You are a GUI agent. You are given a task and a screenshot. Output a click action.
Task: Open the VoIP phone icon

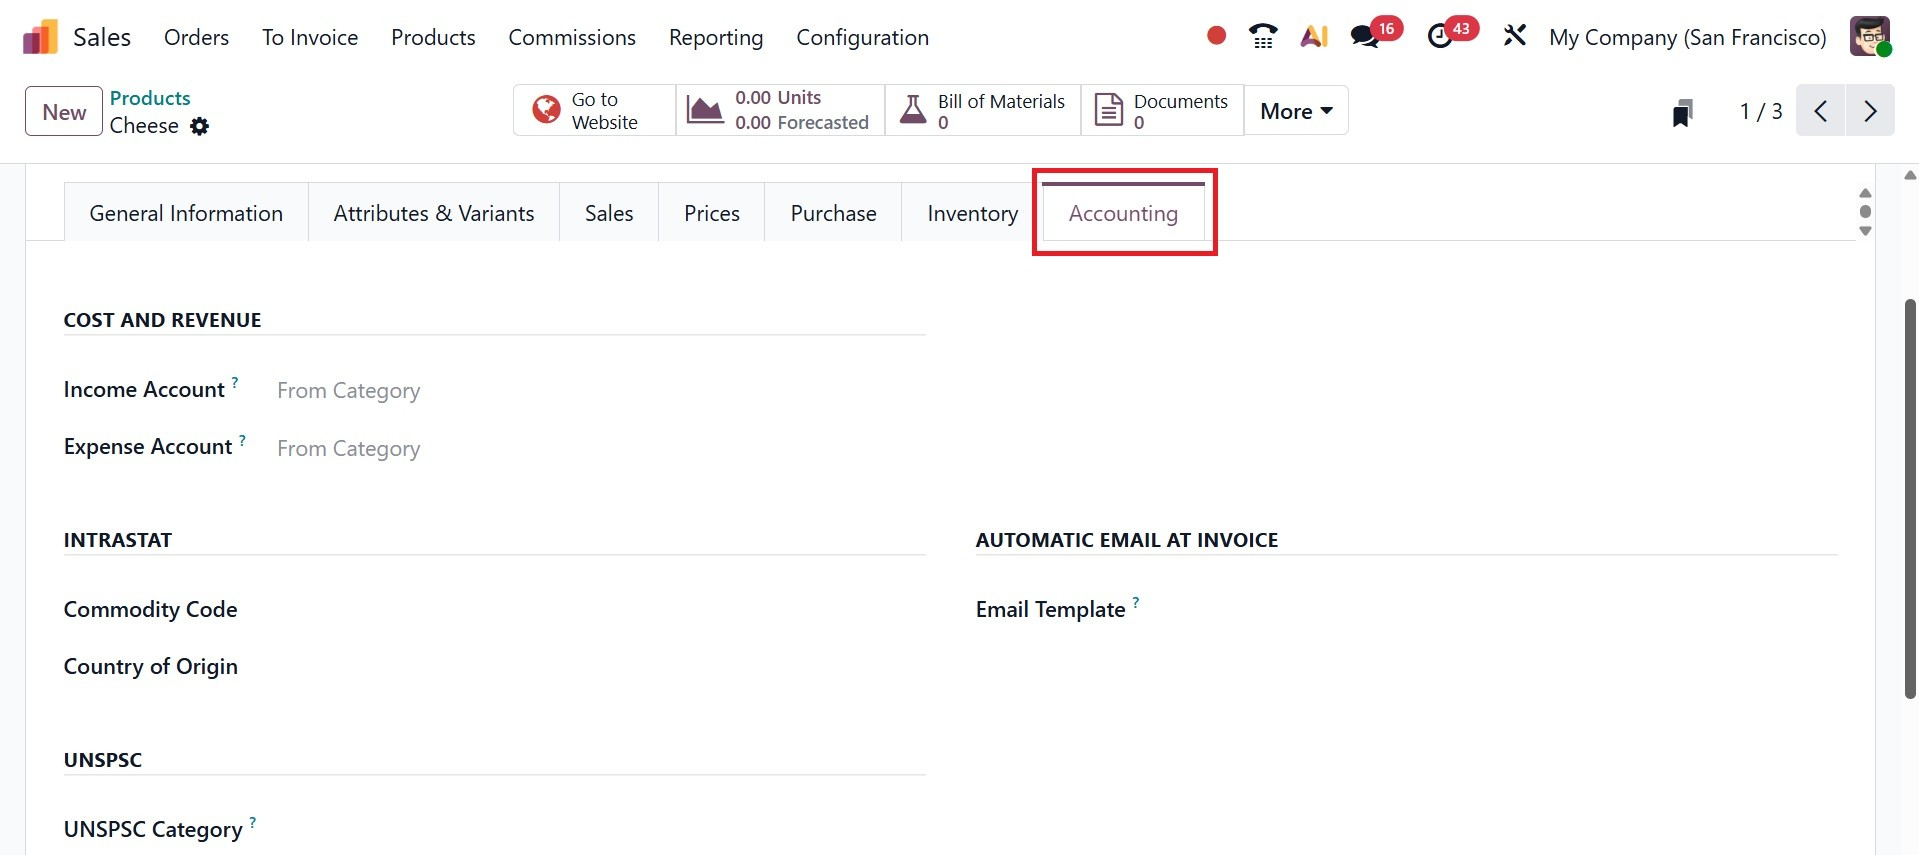(x=1263, y=37)
